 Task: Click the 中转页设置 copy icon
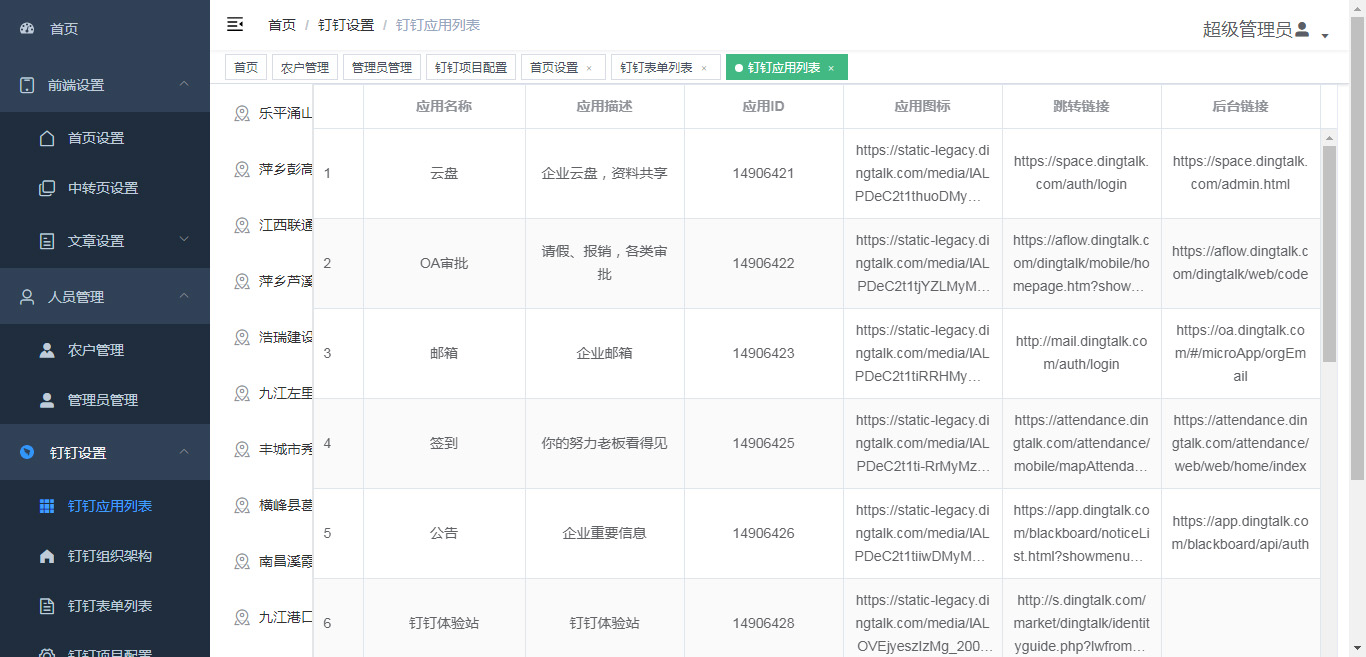47,188
